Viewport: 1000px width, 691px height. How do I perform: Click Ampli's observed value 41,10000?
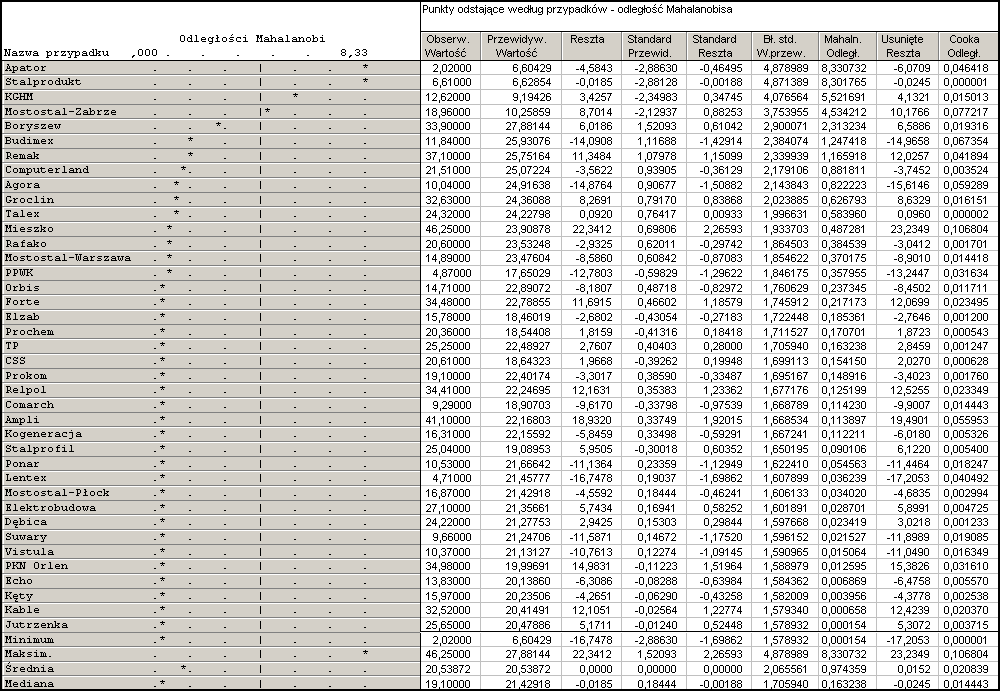point(447,420)
